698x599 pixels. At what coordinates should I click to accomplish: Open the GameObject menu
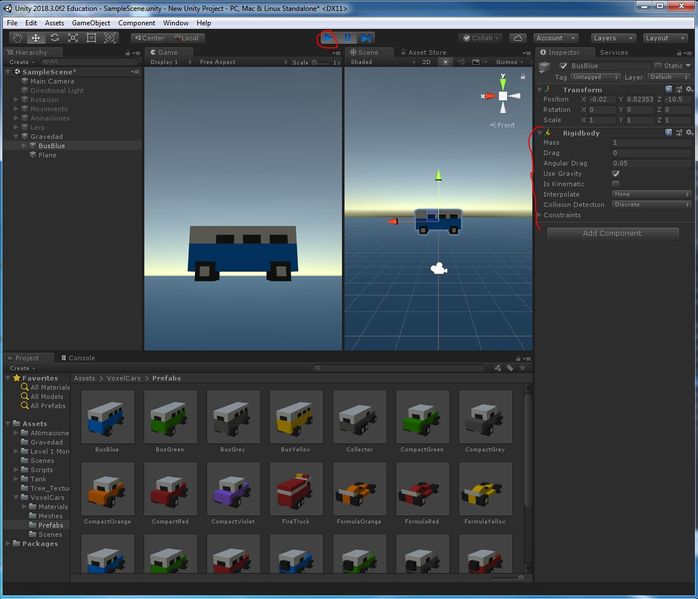[x=91, y=23]
